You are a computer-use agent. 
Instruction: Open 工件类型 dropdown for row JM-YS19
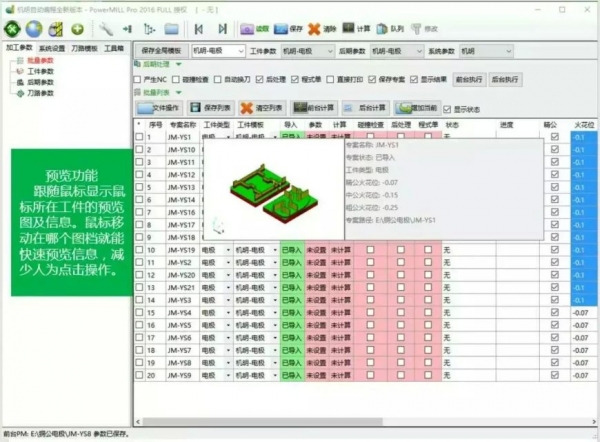(228, 250)
